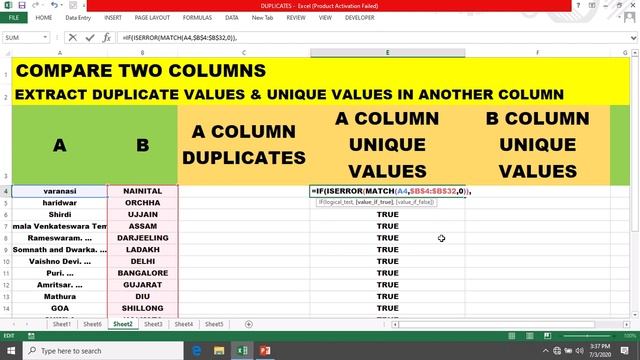Click cell containing 'DARJEELING'

pyautogui.click(x=142, y=238)
